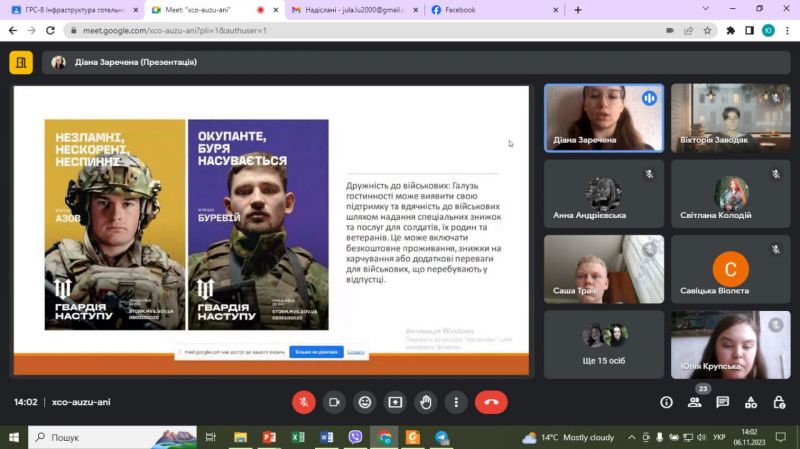Open the Windows notification center

coord(780,437)
